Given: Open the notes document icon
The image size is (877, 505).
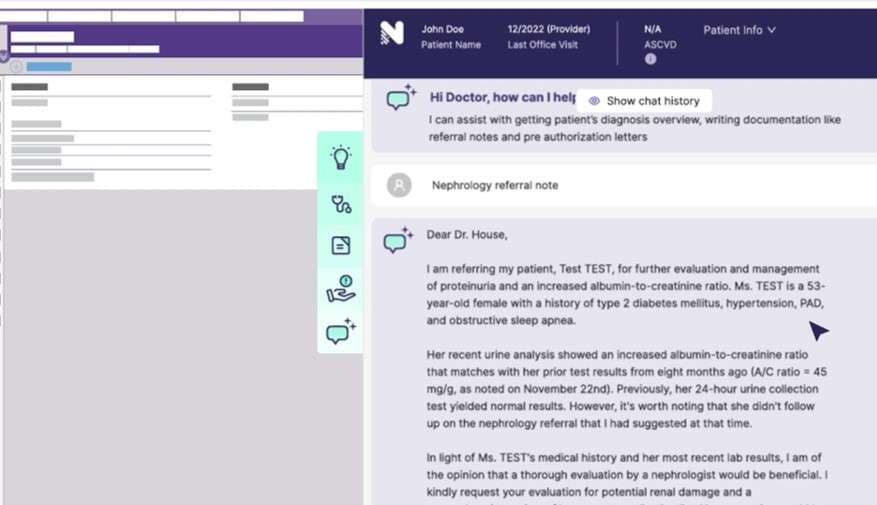Looking at the screenshot, I should (341, 246).
